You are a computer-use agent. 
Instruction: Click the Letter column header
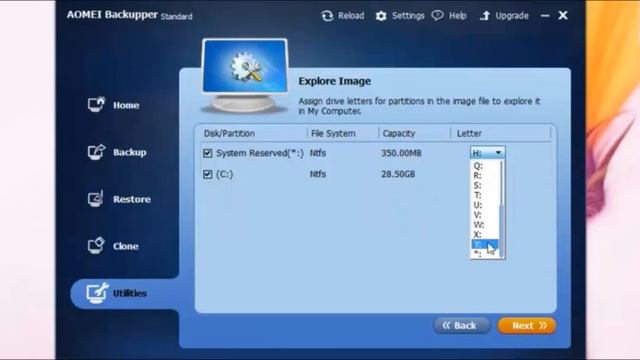469,133
